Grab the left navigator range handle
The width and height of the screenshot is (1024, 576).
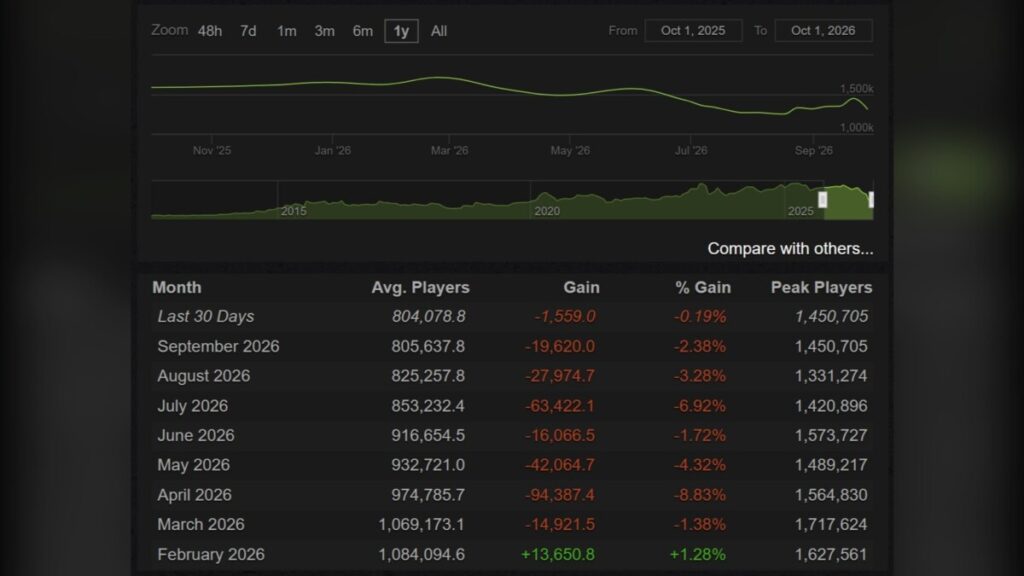point(822,199)
